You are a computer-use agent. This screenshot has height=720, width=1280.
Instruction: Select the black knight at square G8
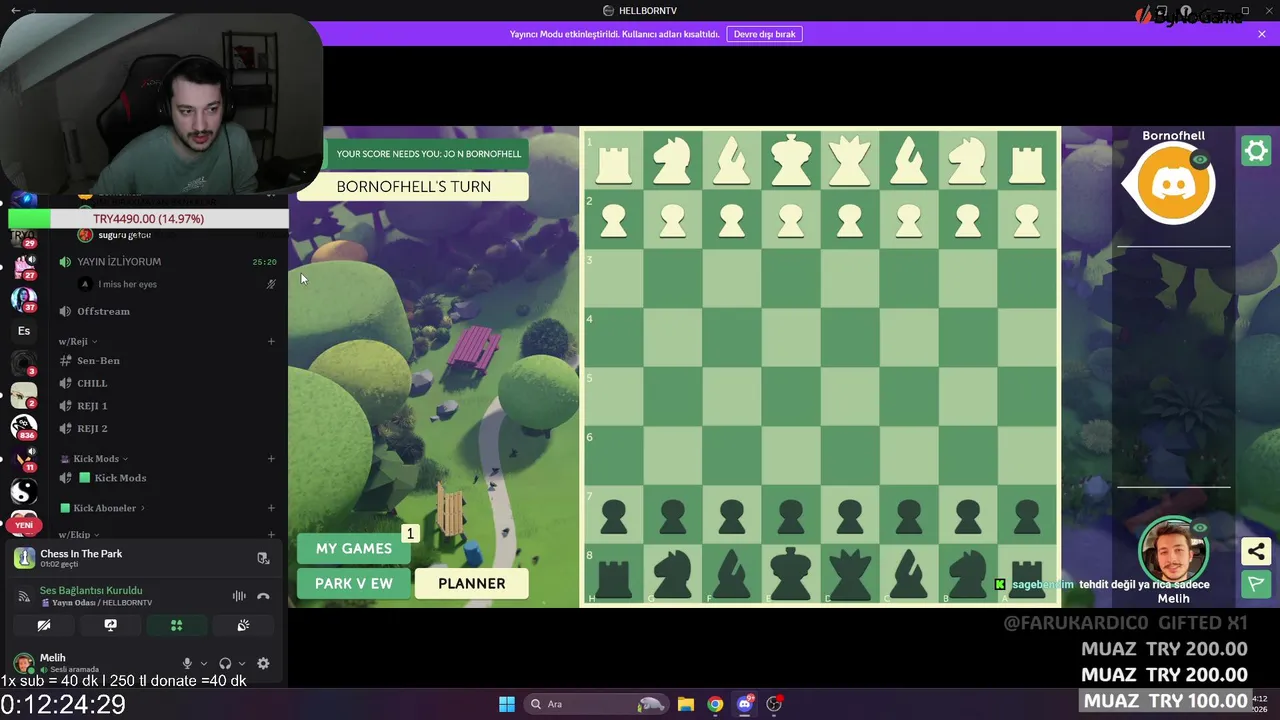(x=672, y=575)
